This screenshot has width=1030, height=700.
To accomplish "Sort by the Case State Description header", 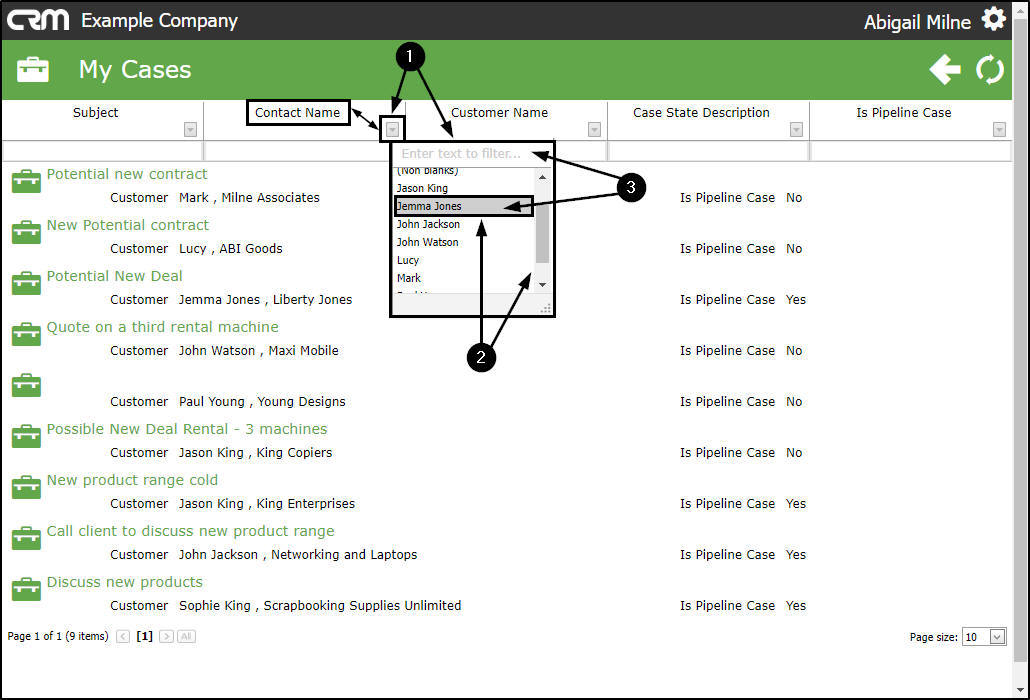I will [x=701, y=112].
